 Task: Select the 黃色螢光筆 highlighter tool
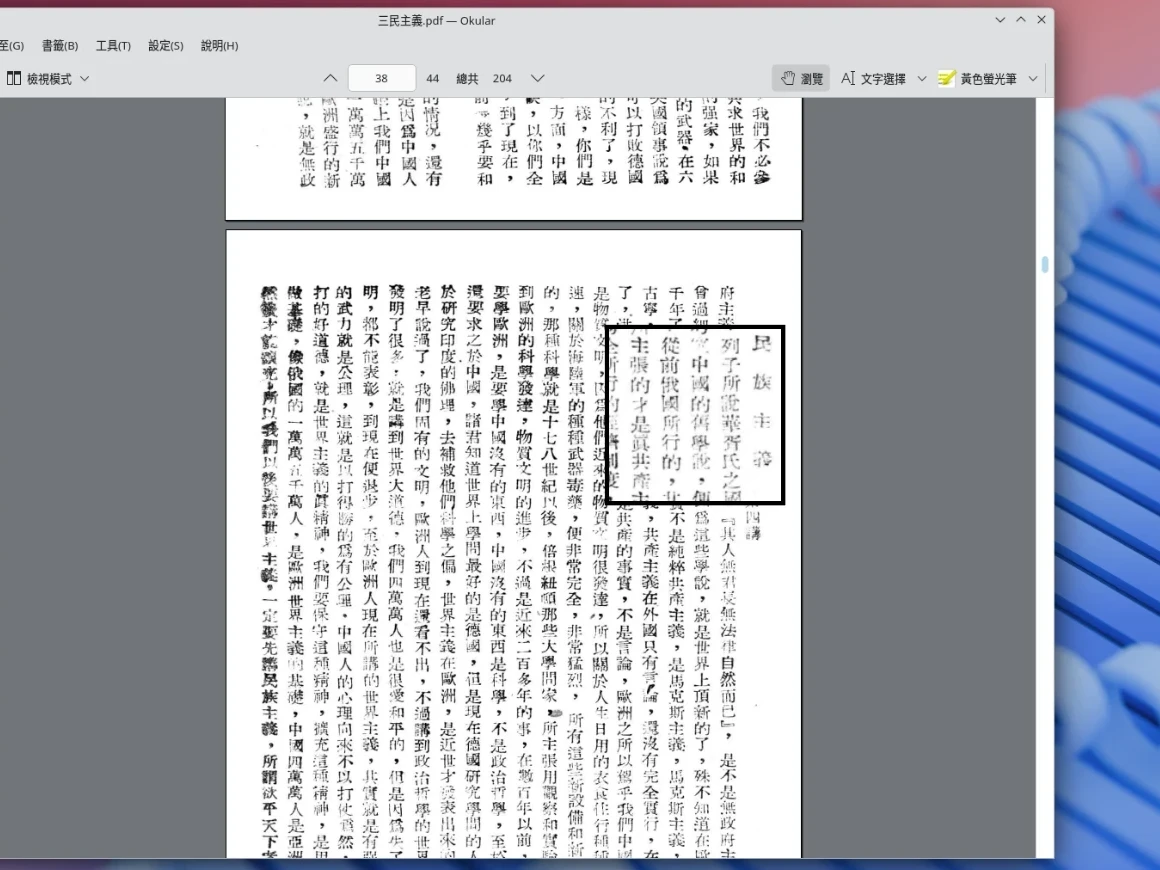coord(987,78)
